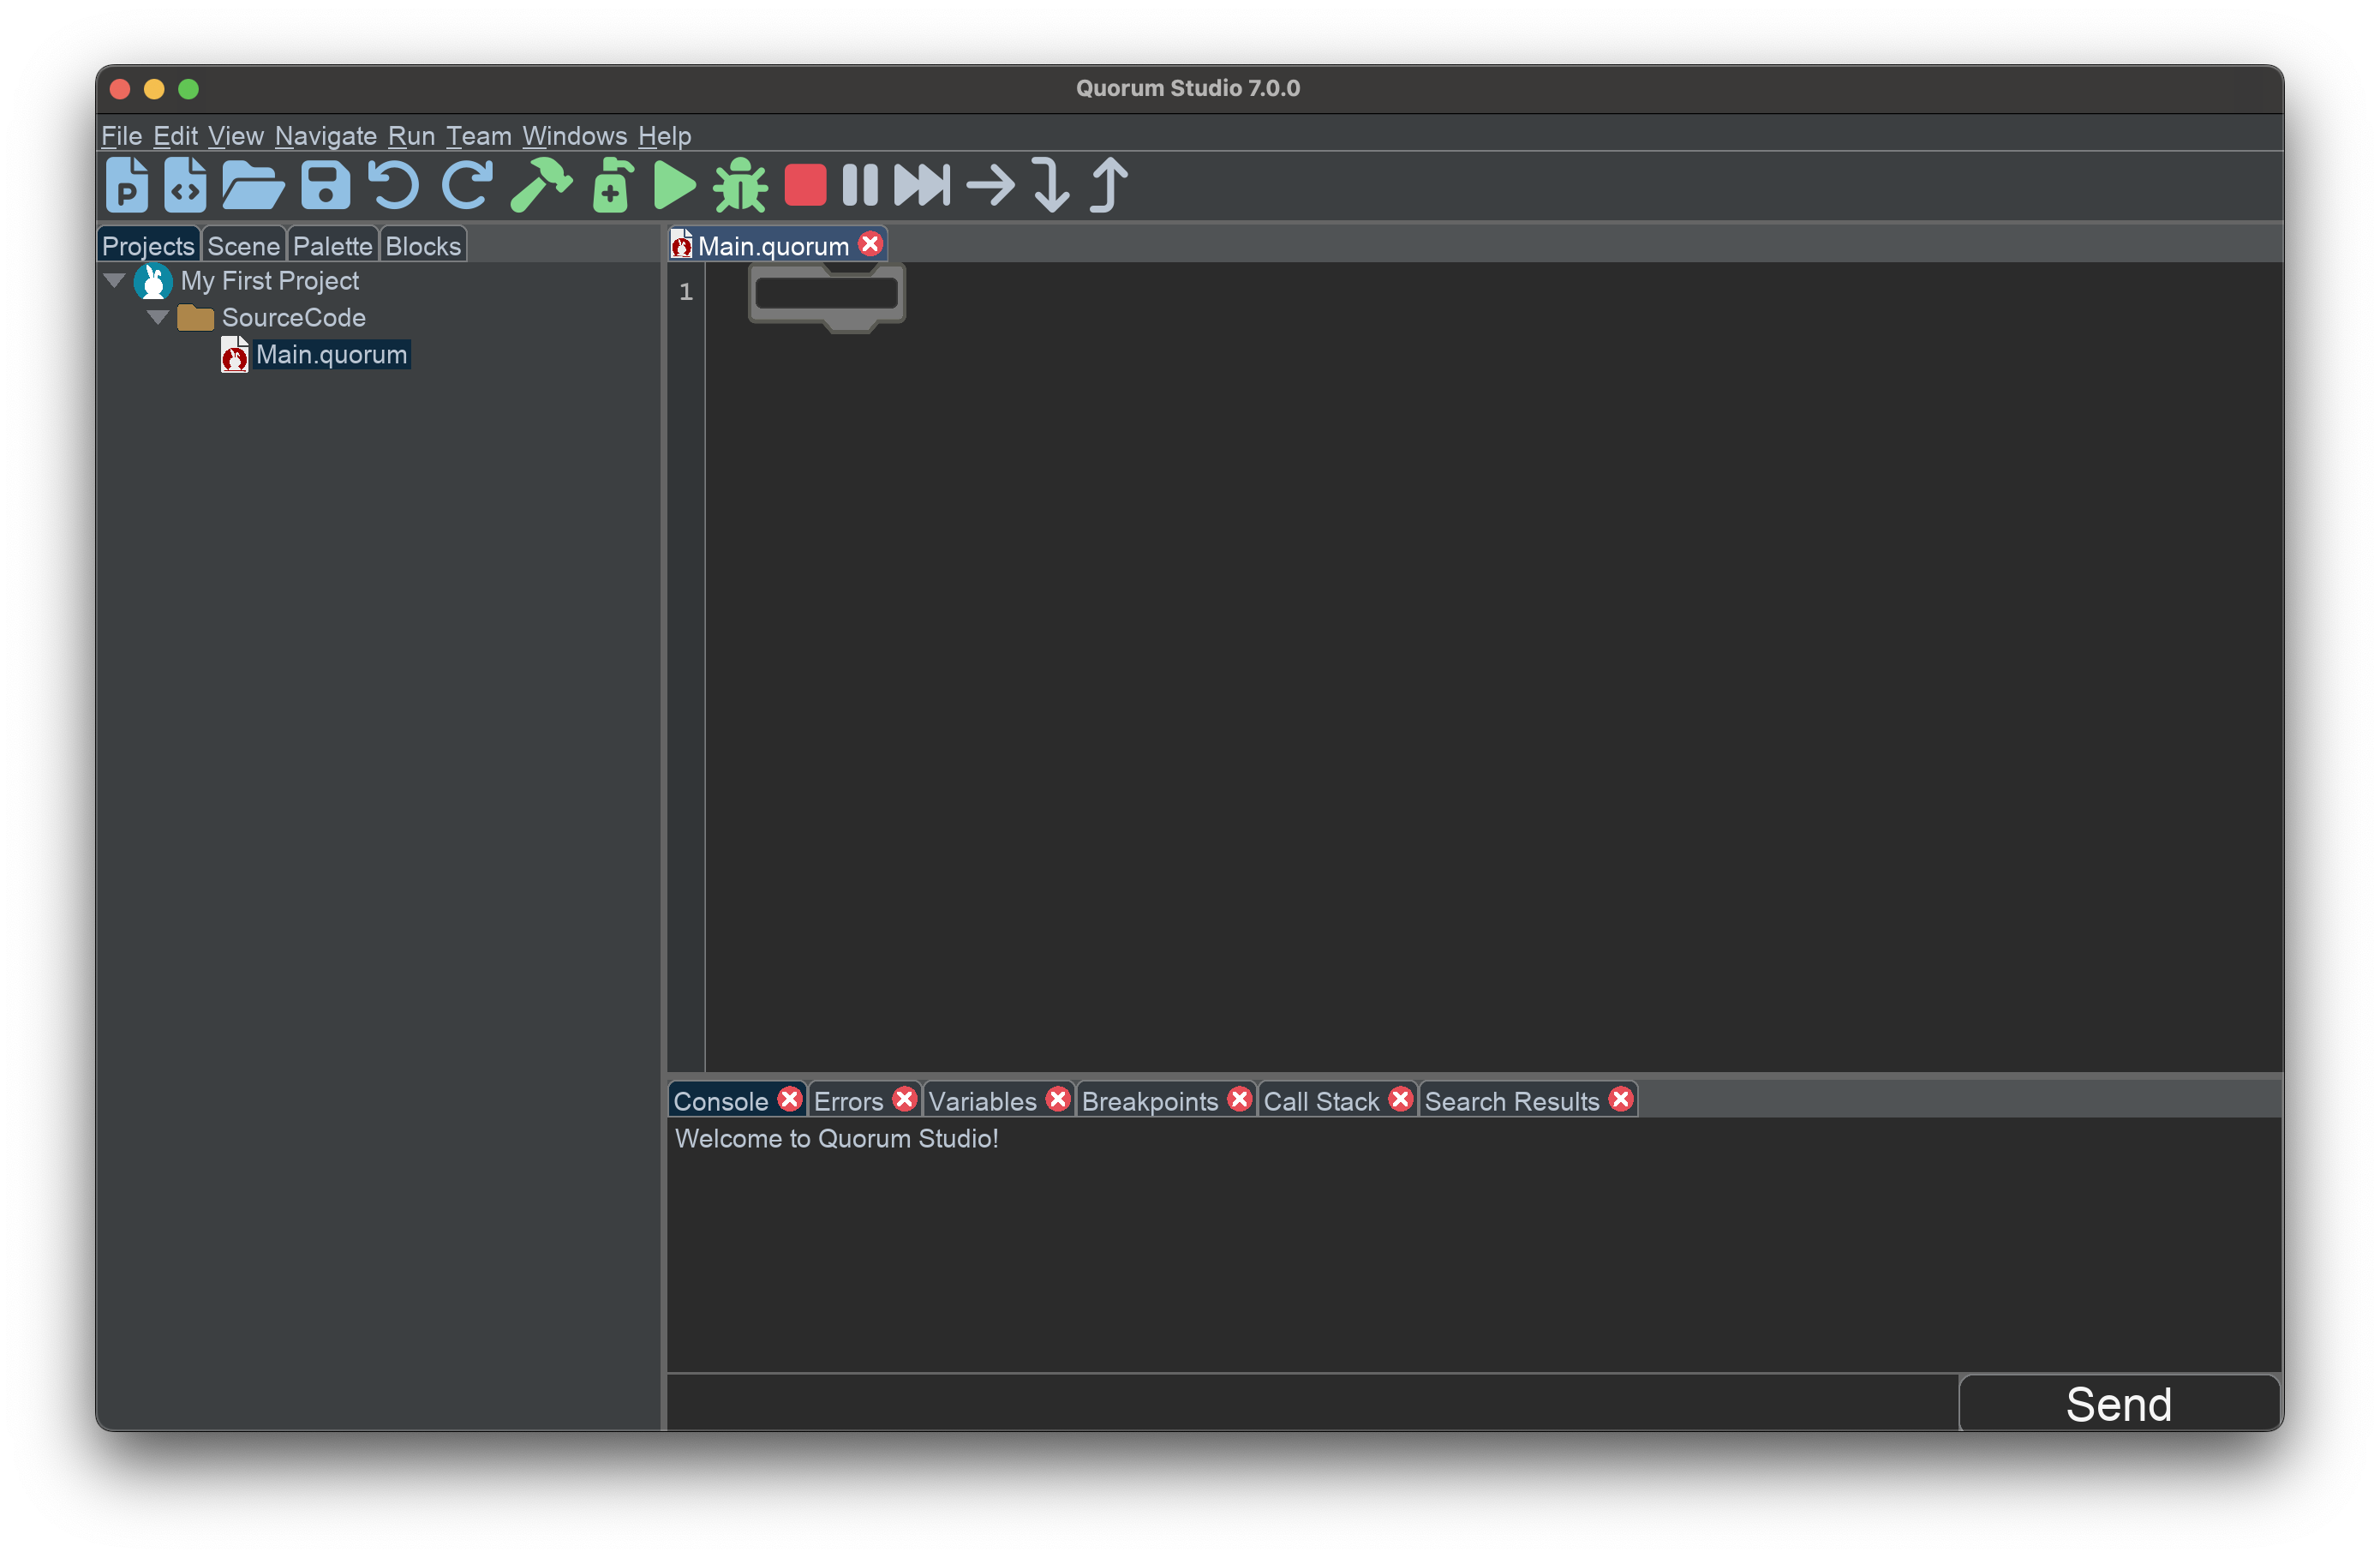The height and width of the screenshot is (1558, 2380).
Task: Build project with hammer icon
Action: click(x=541, y=185)
